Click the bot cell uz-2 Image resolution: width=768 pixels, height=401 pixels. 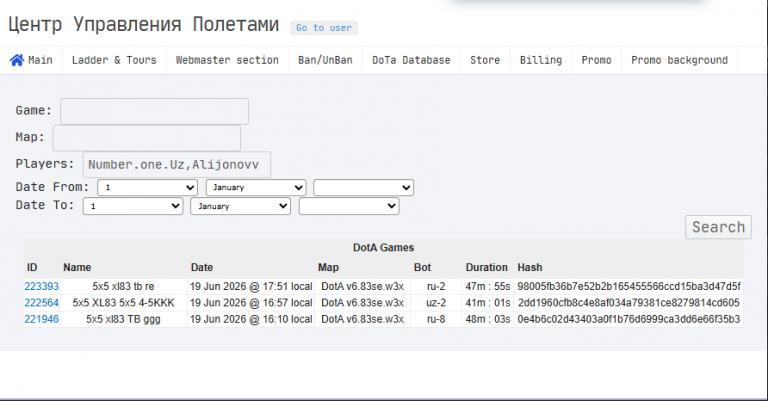[x=436, y=303]
